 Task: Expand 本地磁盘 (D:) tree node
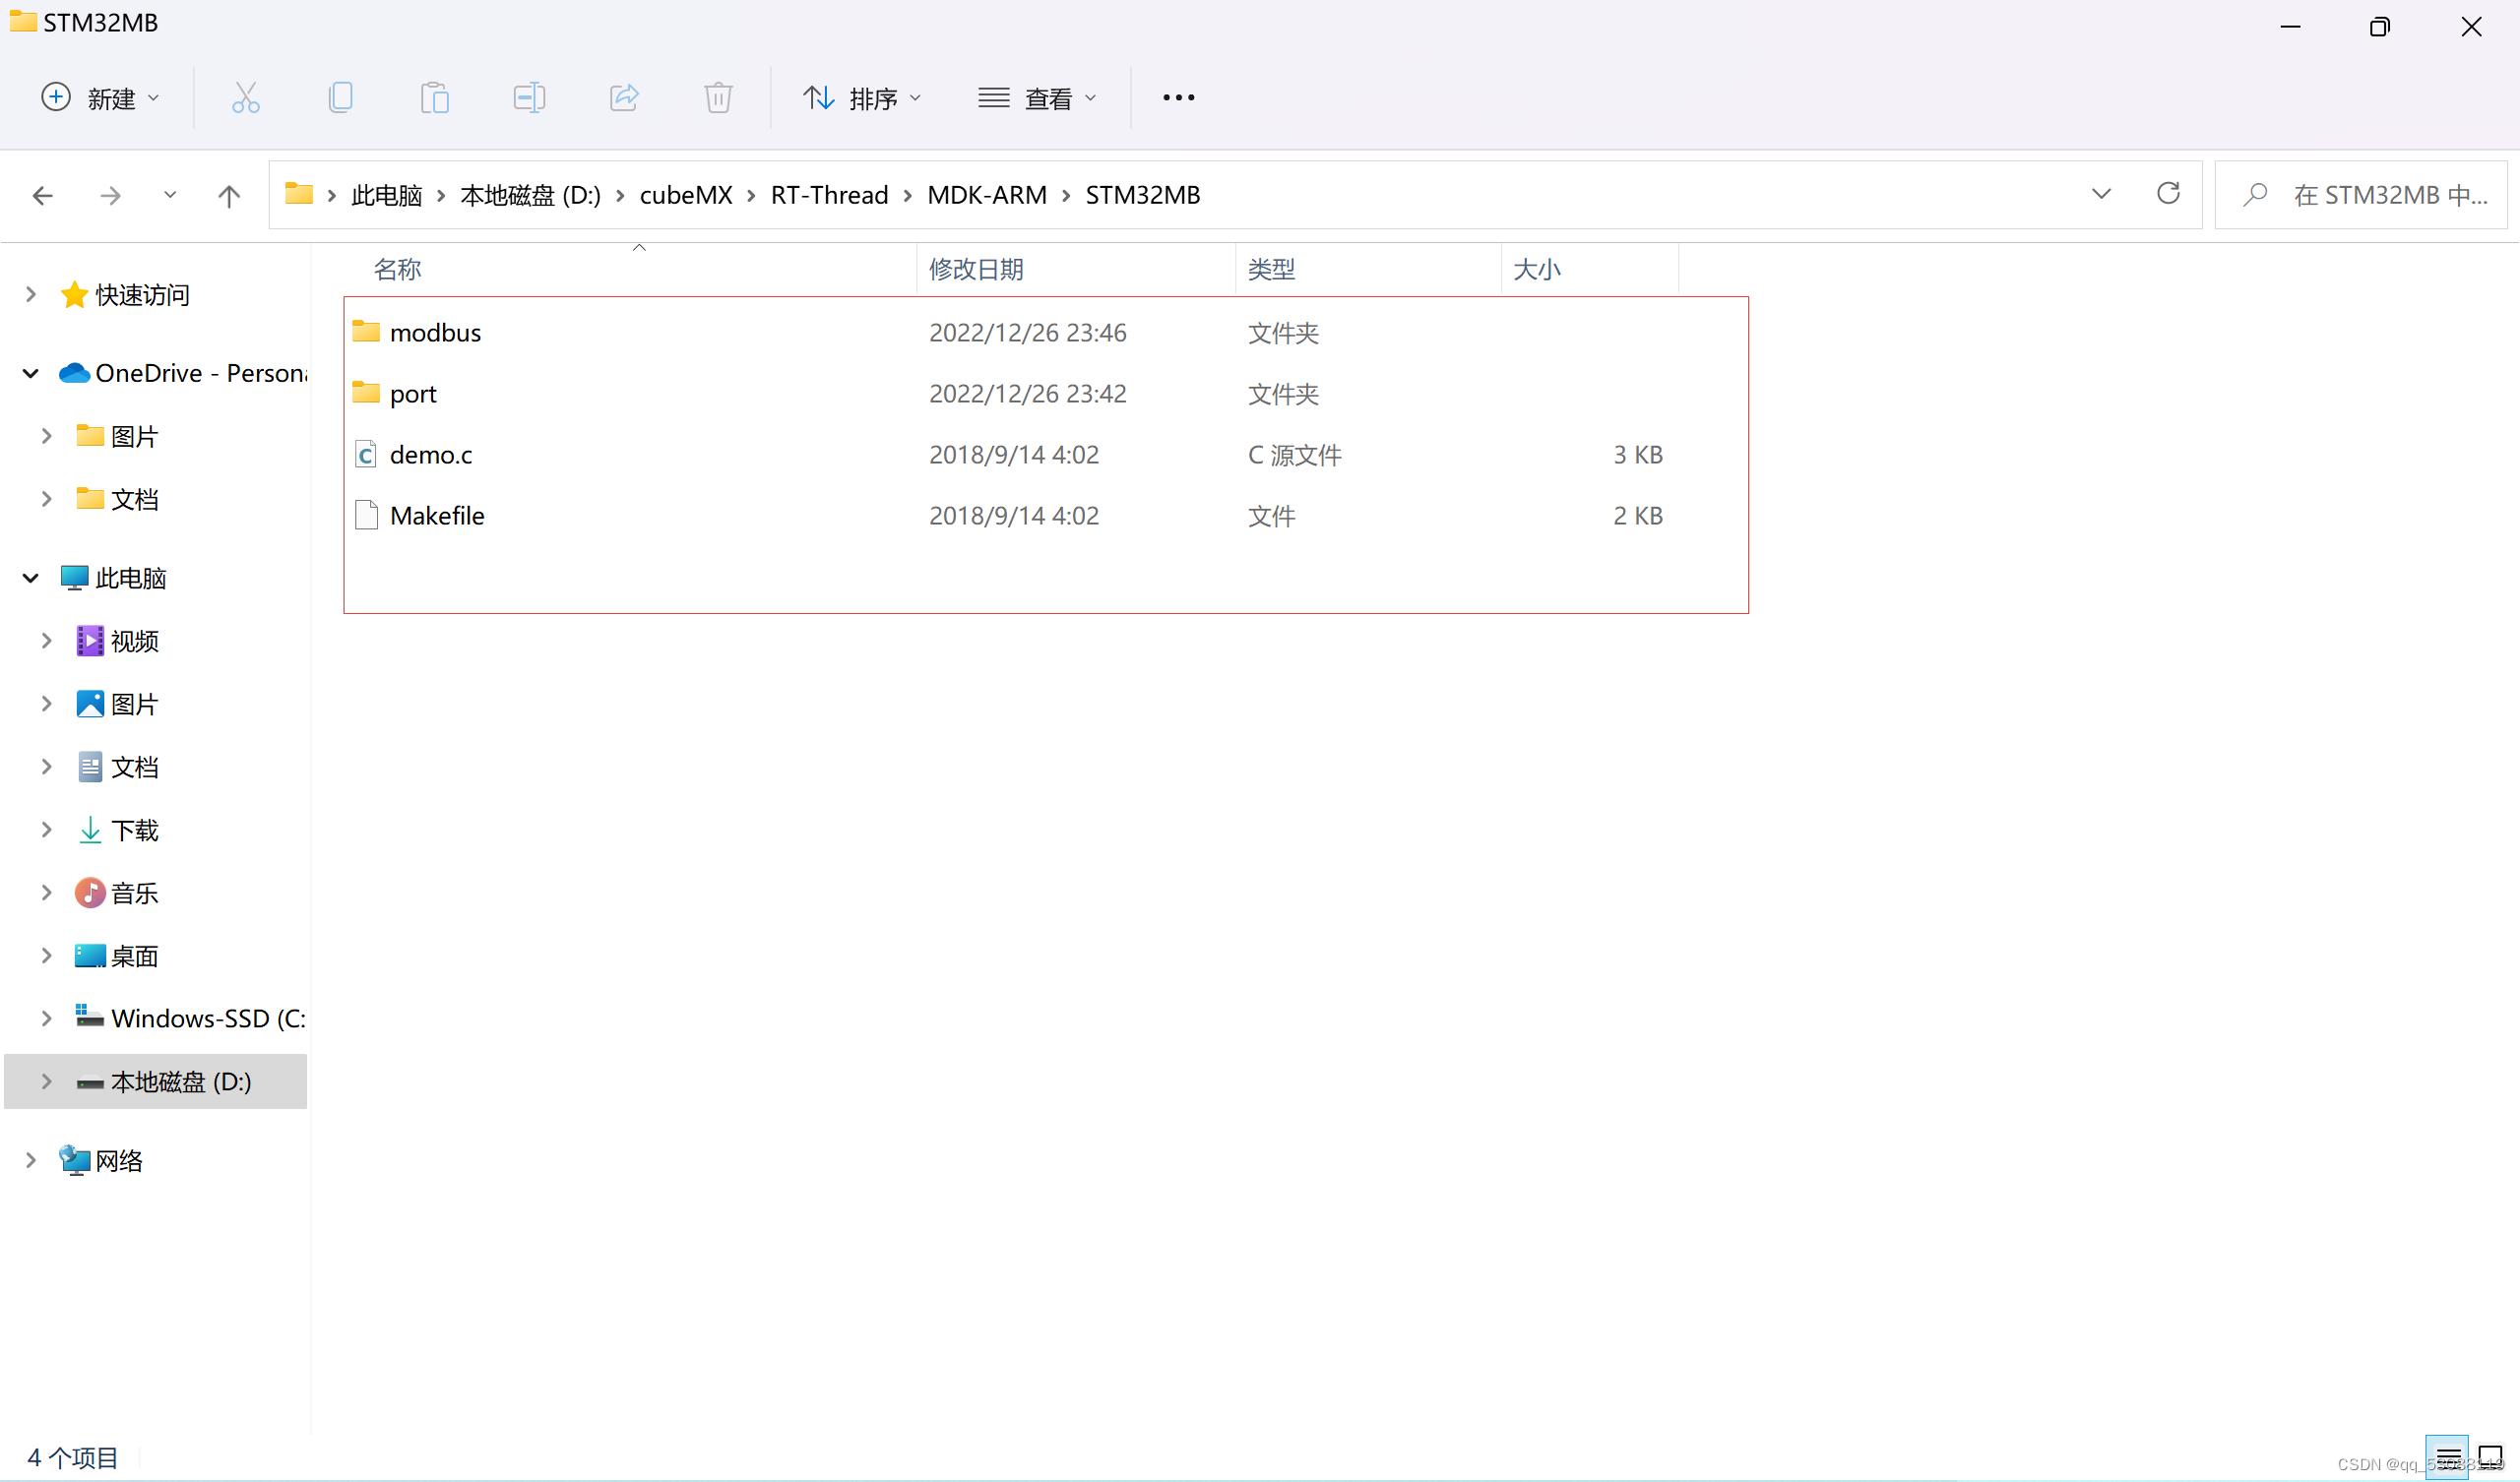[x=47, y=1082]
